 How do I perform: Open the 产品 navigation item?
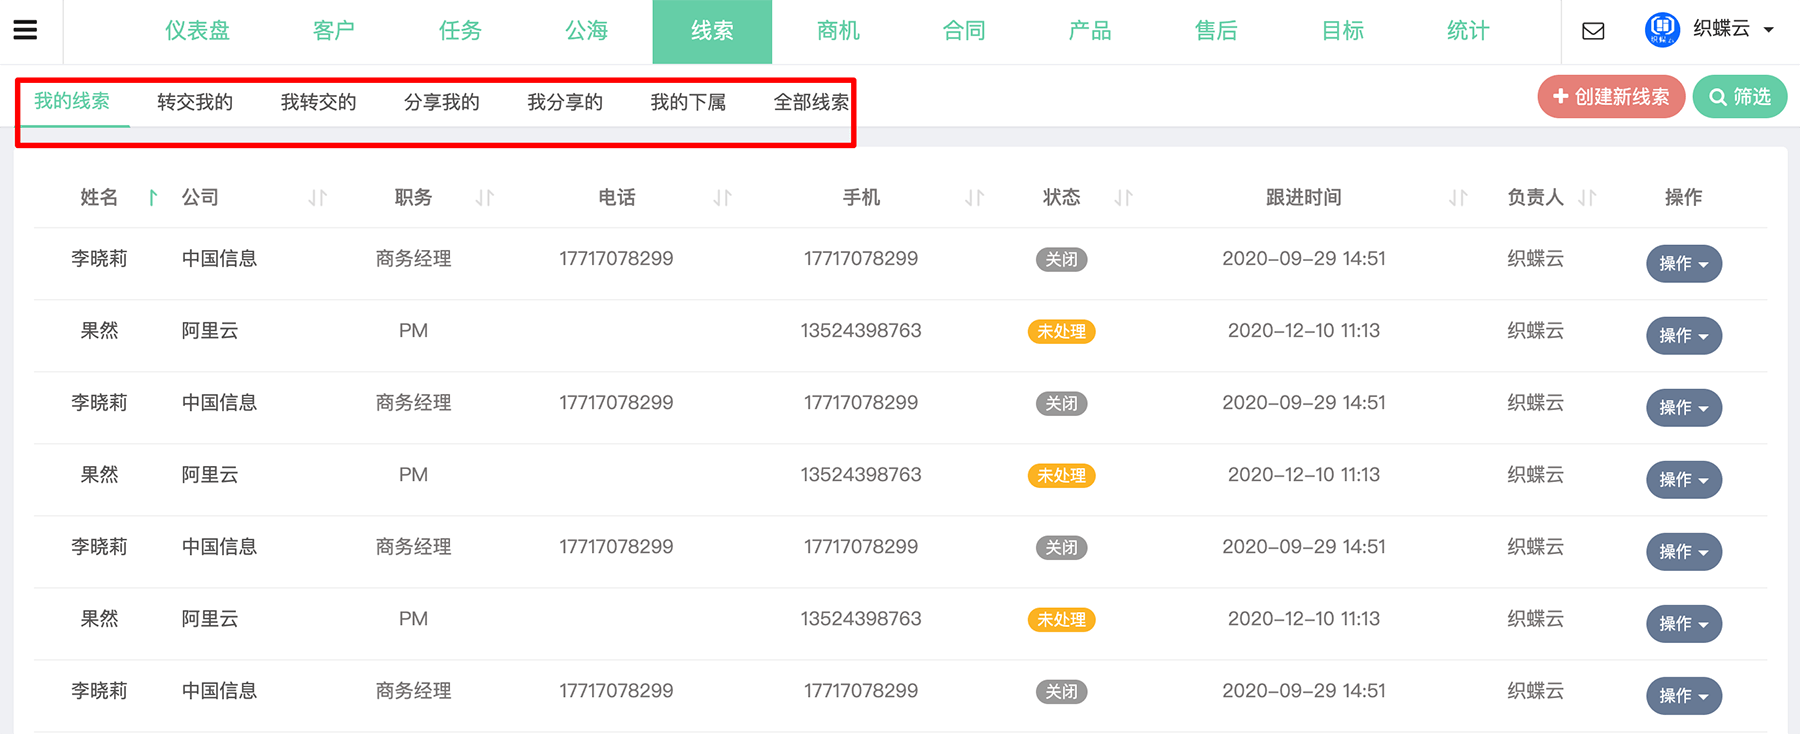point(1090,31)
